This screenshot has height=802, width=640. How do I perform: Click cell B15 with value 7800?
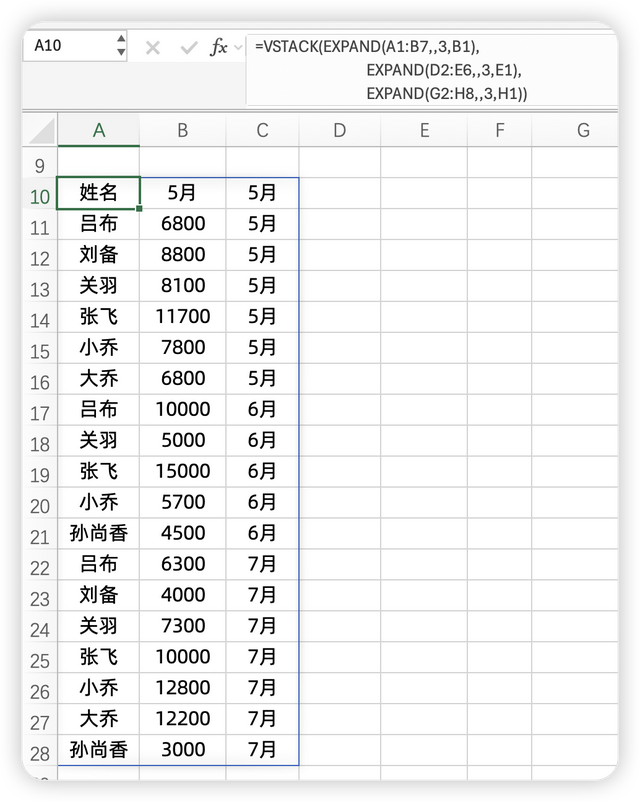point(183,348)
